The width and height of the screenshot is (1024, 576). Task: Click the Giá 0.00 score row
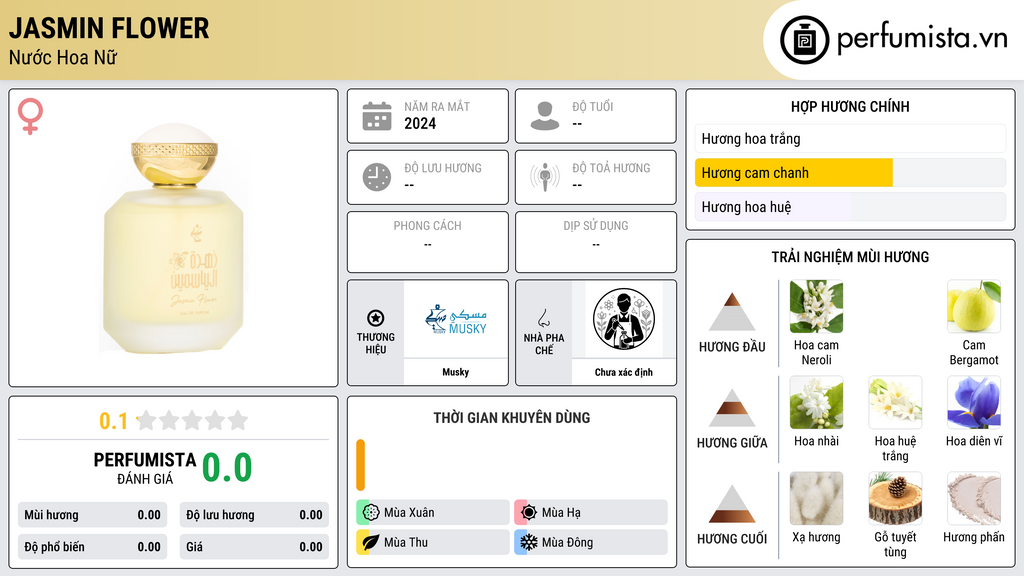click(254, 547)
